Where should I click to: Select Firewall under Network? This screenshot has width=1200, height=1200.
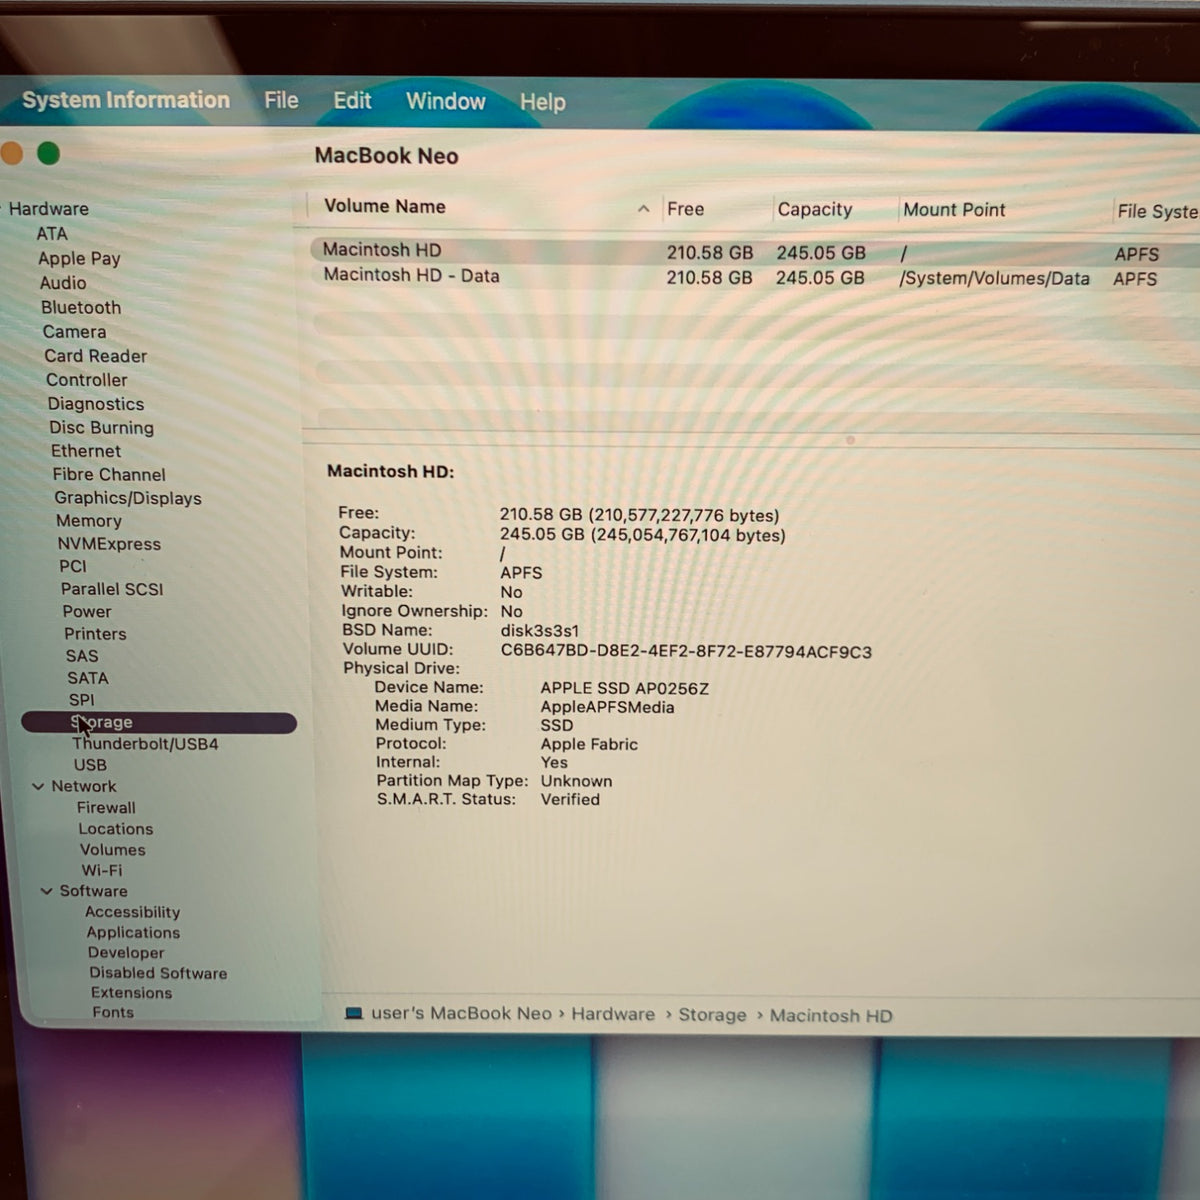pos(106,808)
